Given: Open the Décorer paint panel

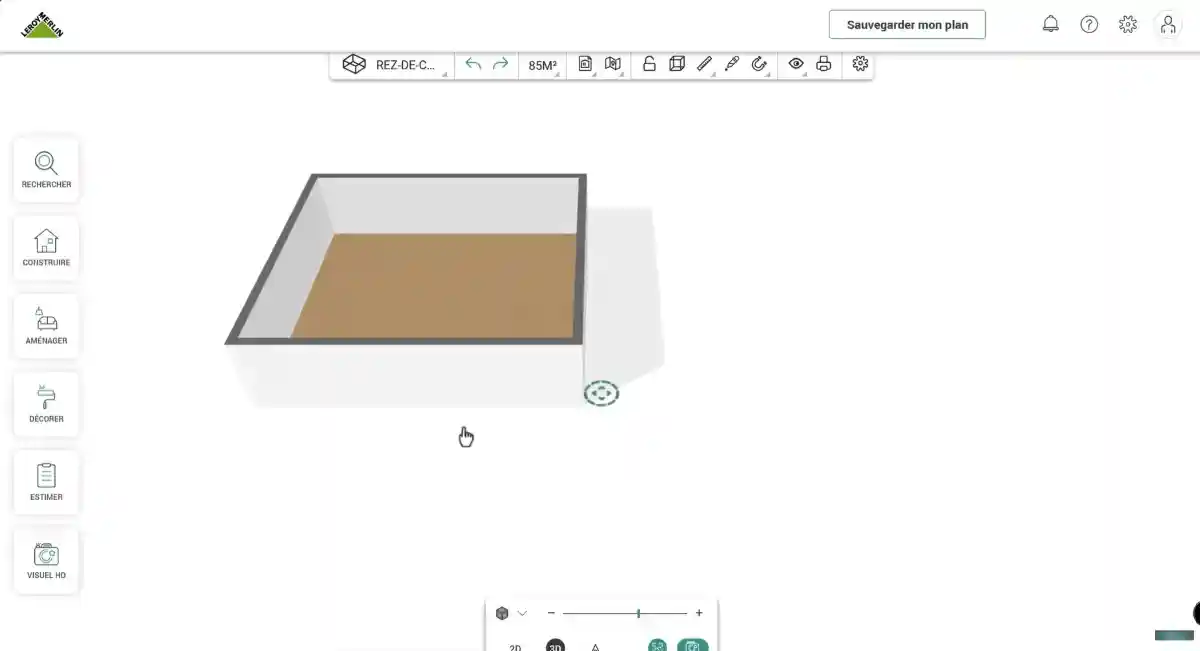Looking at the screenshot, I should pyautogui.click(x=46, y=404).
